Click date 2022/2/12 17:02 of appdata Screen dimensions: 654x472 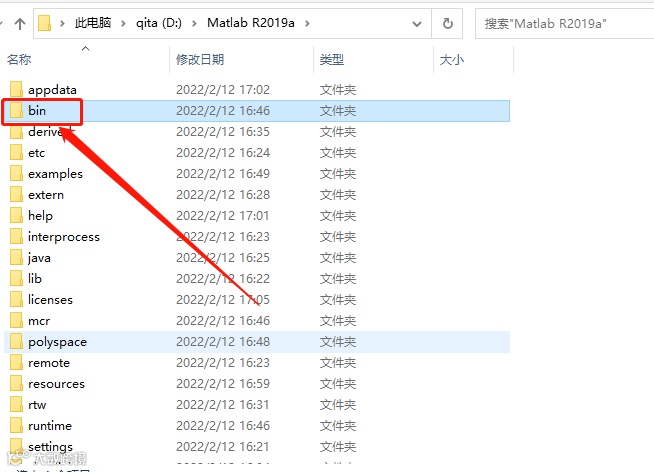coord(223,90)
